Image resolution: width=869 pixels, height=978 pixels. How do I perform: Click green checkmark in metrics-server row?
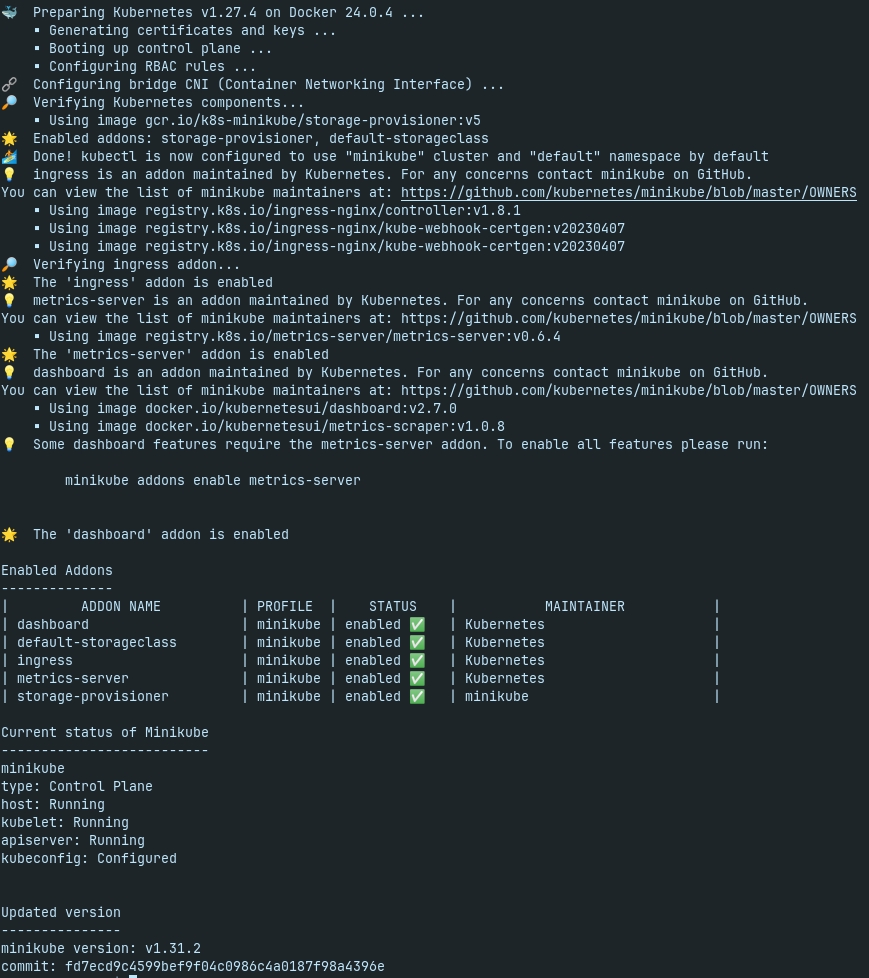[417, 679]
